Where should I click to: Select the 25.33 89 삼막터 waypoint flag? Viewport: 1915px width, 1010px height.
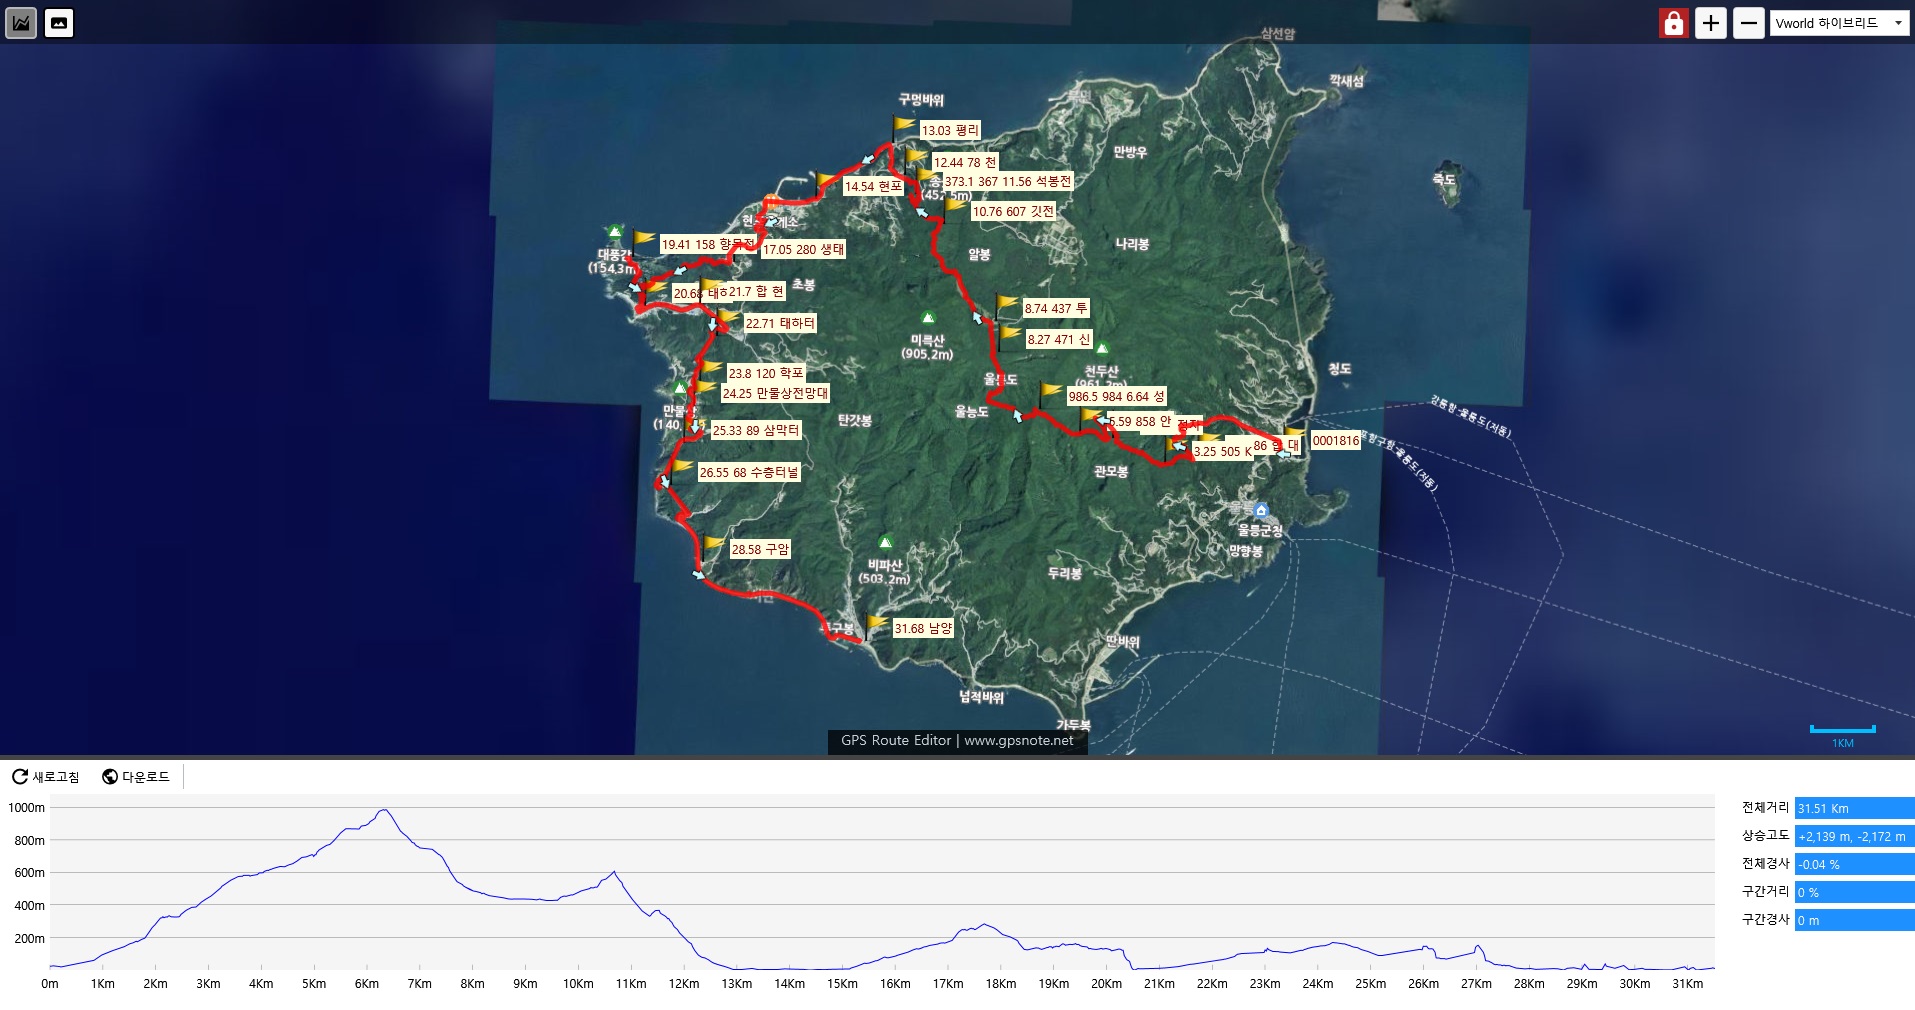[695, 429]
